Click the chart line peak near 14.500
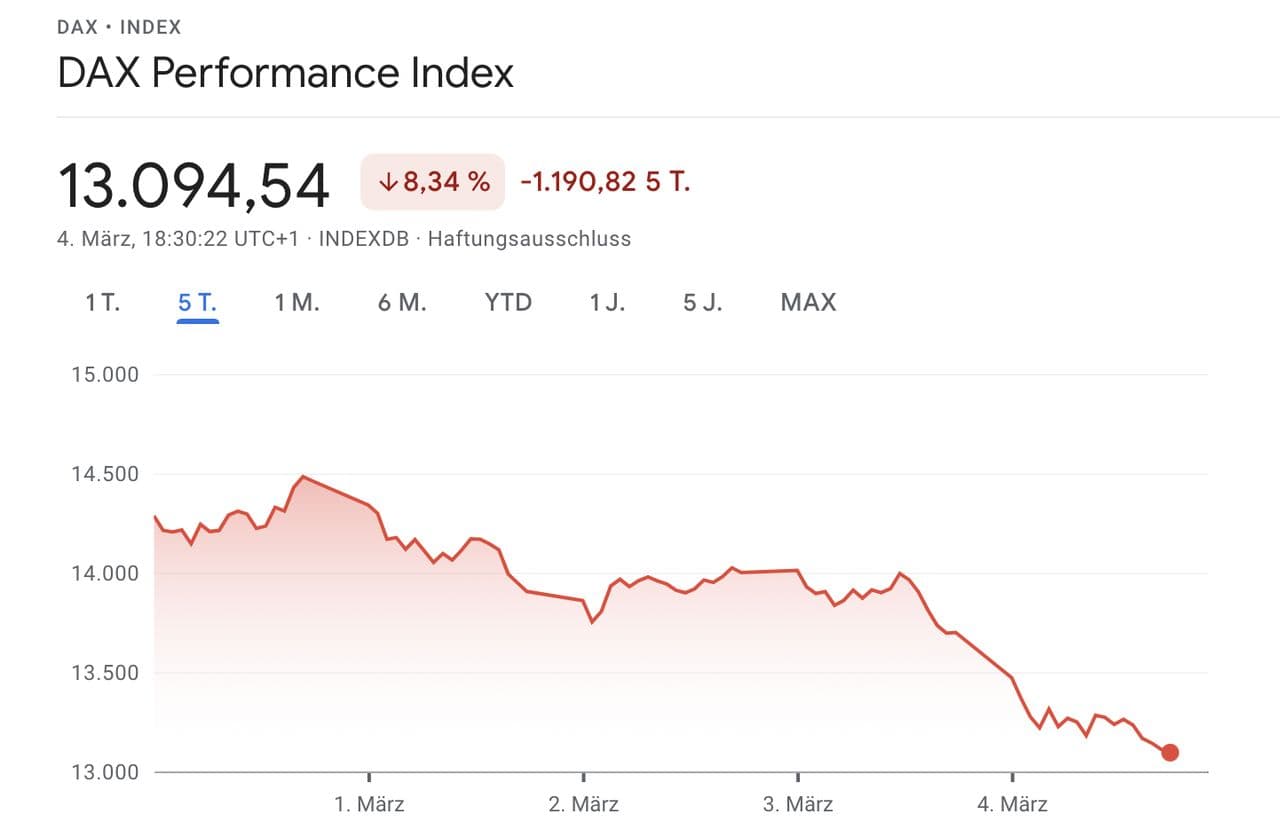 point(303,477)
